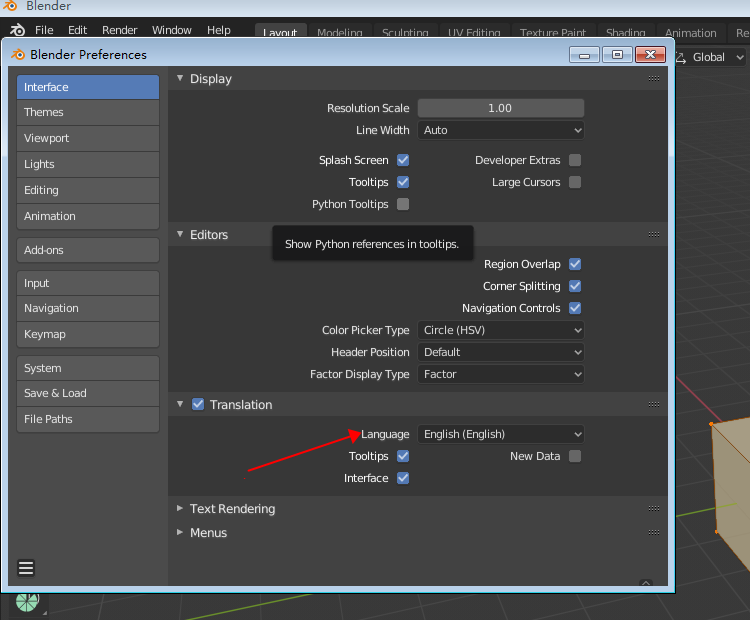This screenshot has height=620, width=750.
Task: Open the Window menu
Action: coord(172,30)
